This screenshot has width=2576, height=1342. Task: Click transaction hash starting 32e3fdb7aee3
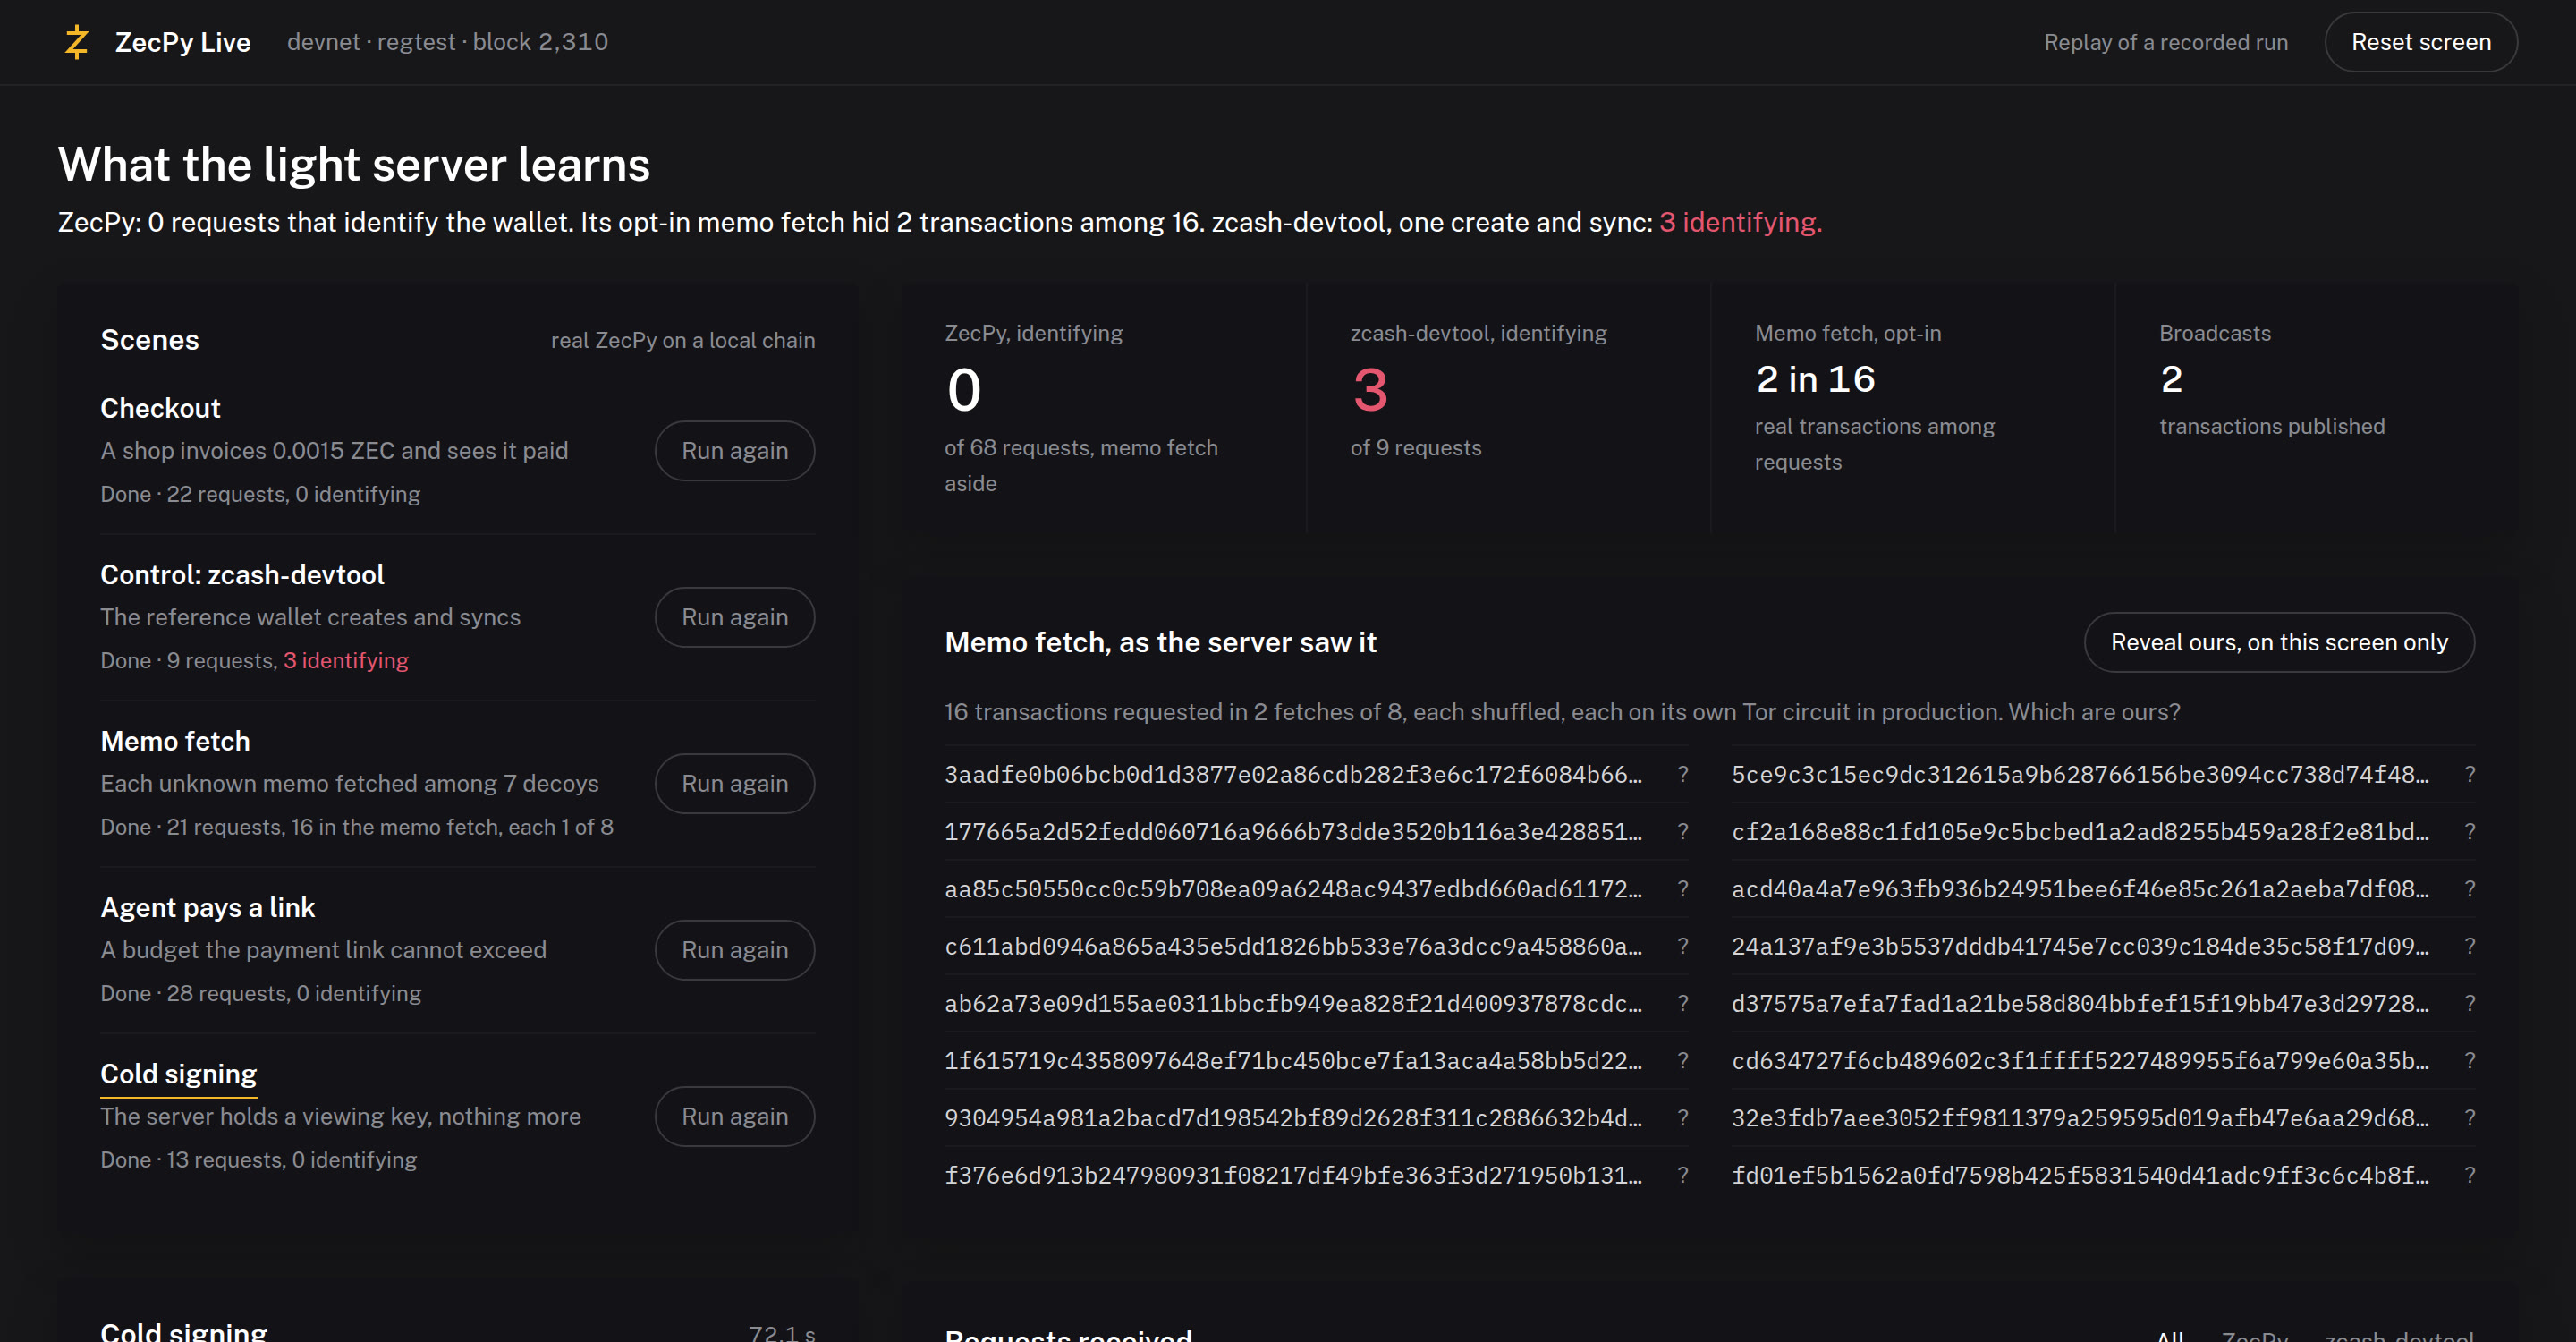[x=2080, y=1117]
